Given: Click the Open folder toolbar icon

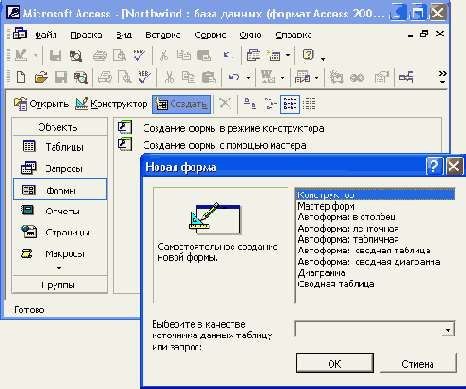Looking at the screenshot, I should (41, 78).
